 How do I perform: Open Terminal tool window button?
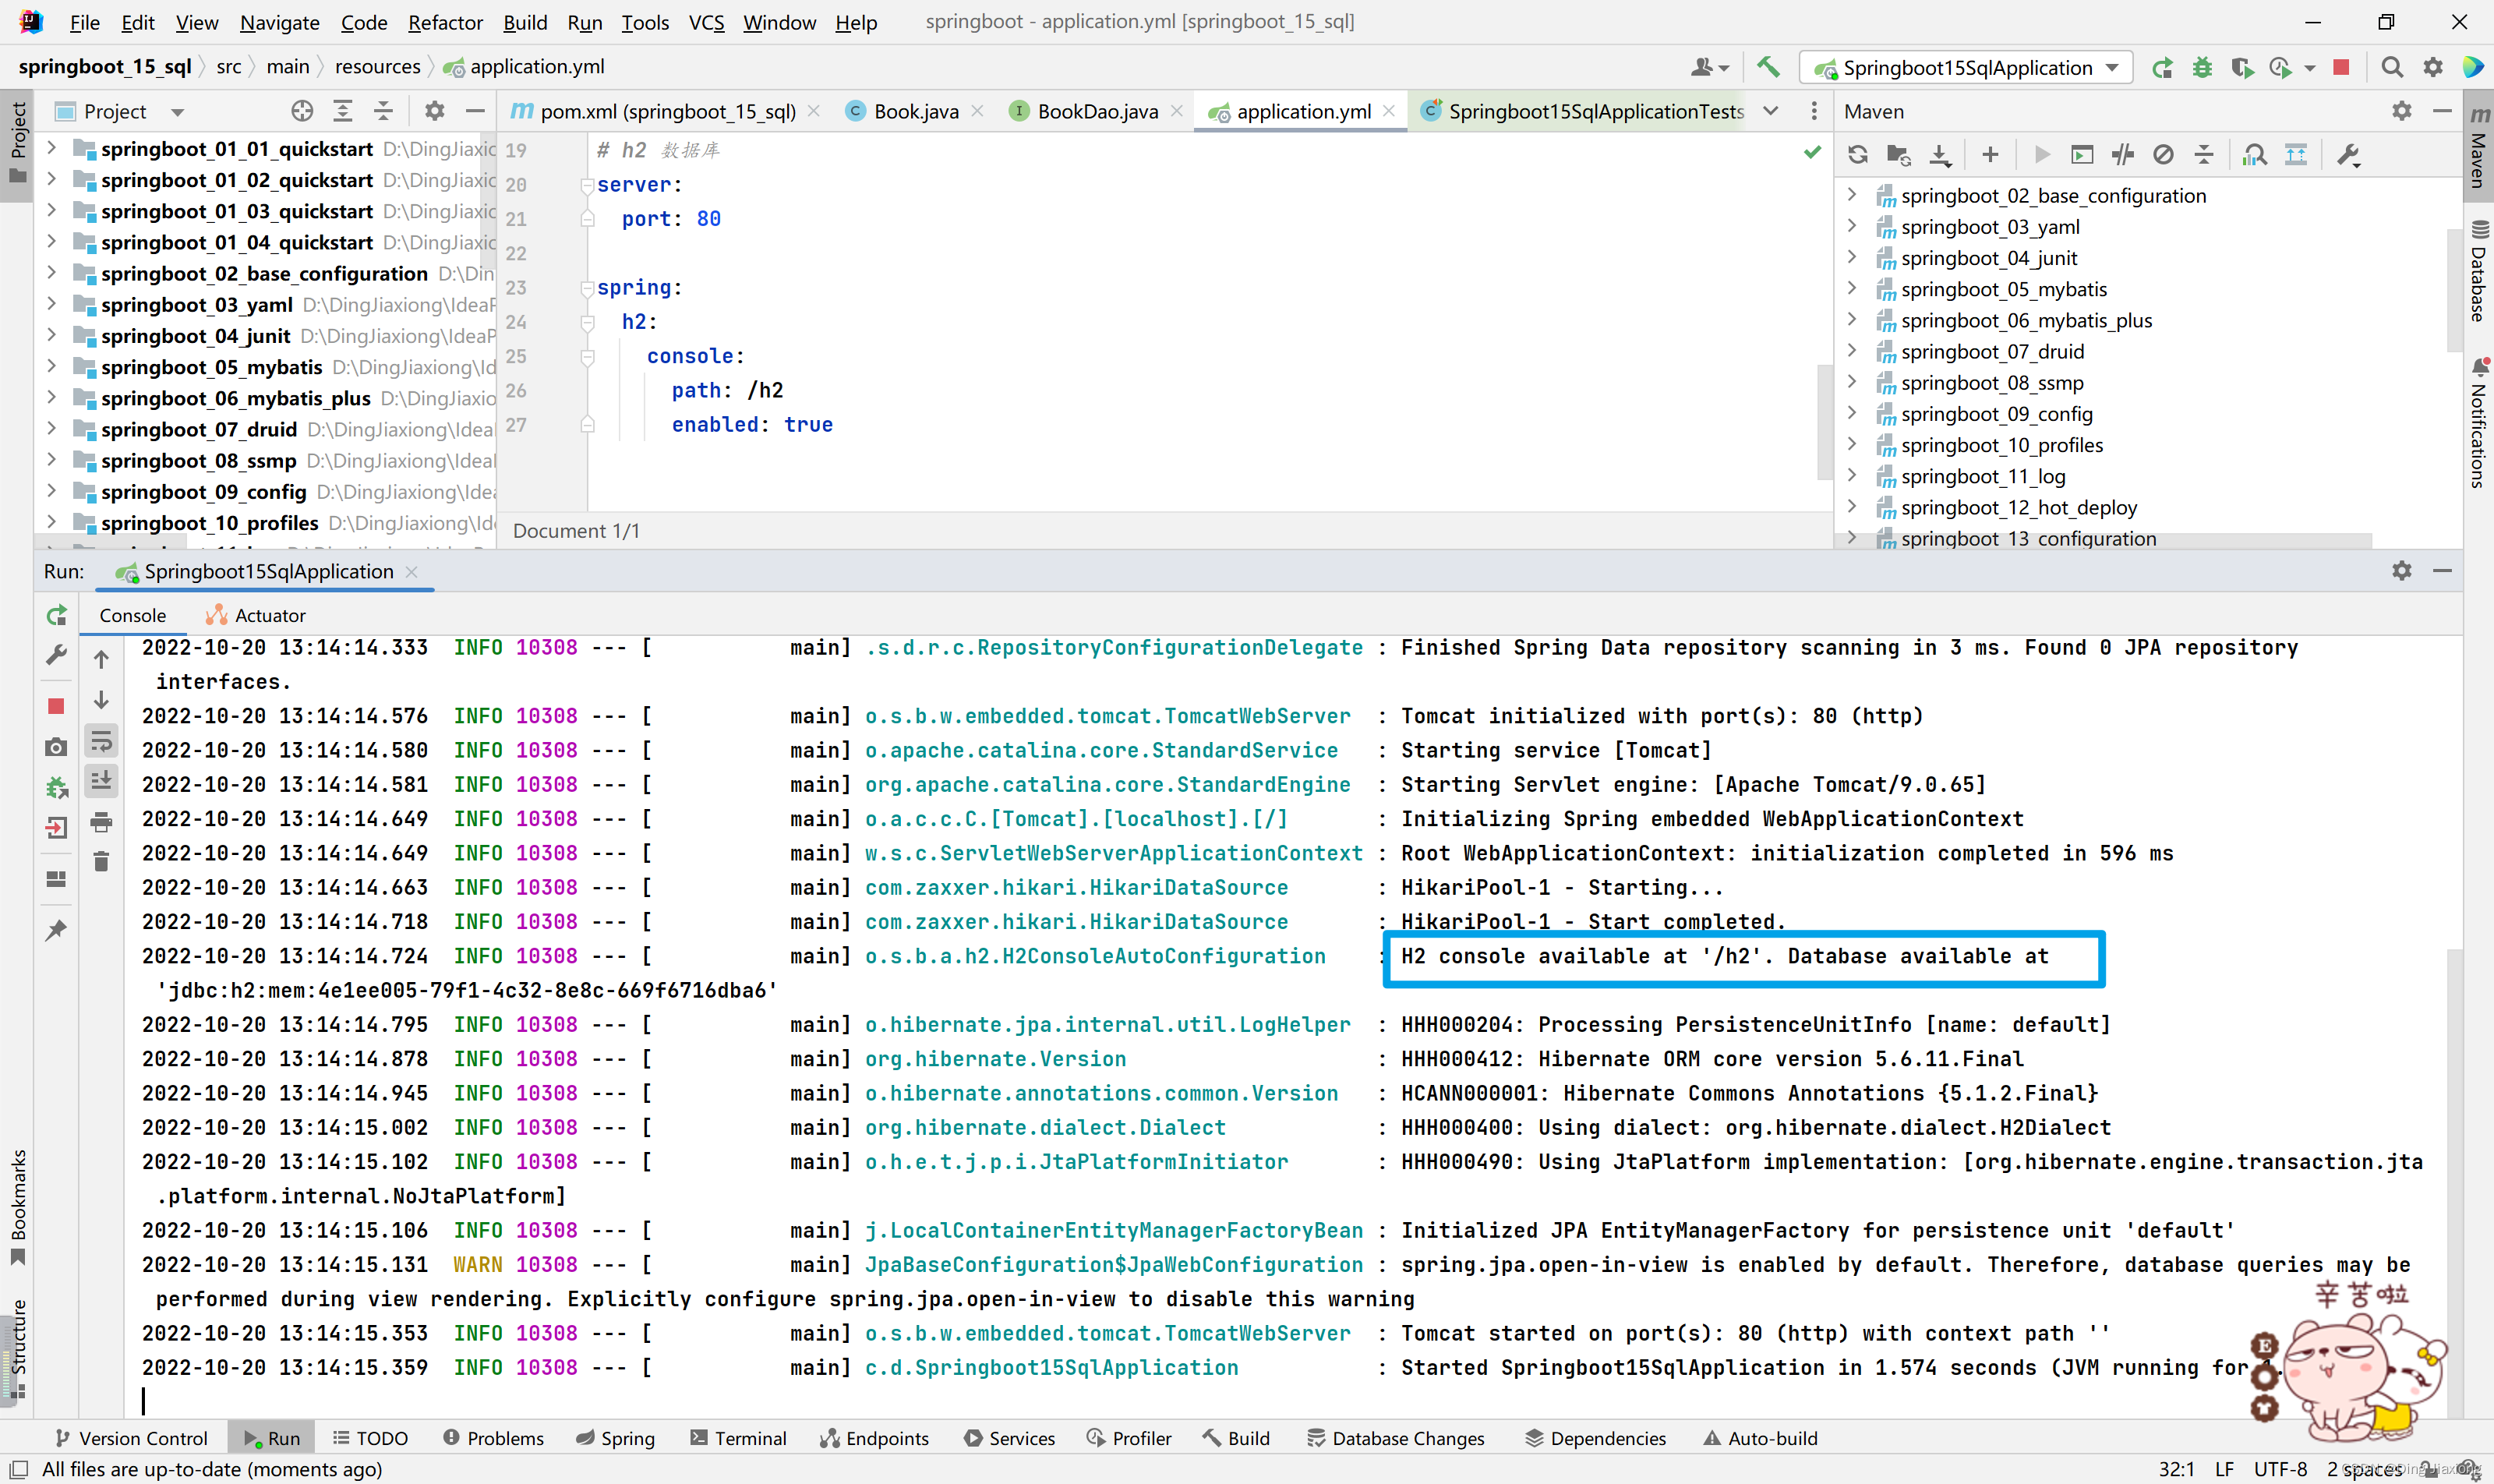point(739,1438)
